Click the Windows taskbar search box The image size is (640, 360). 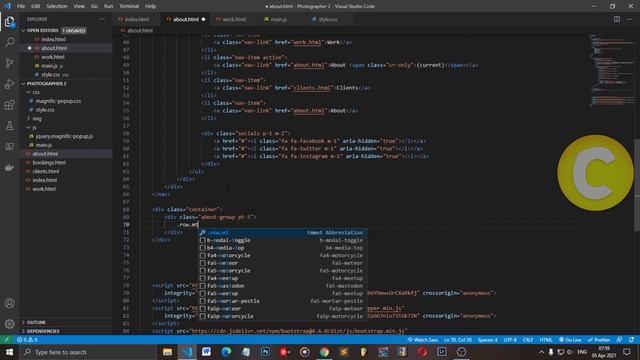click(x=88, y=352)
